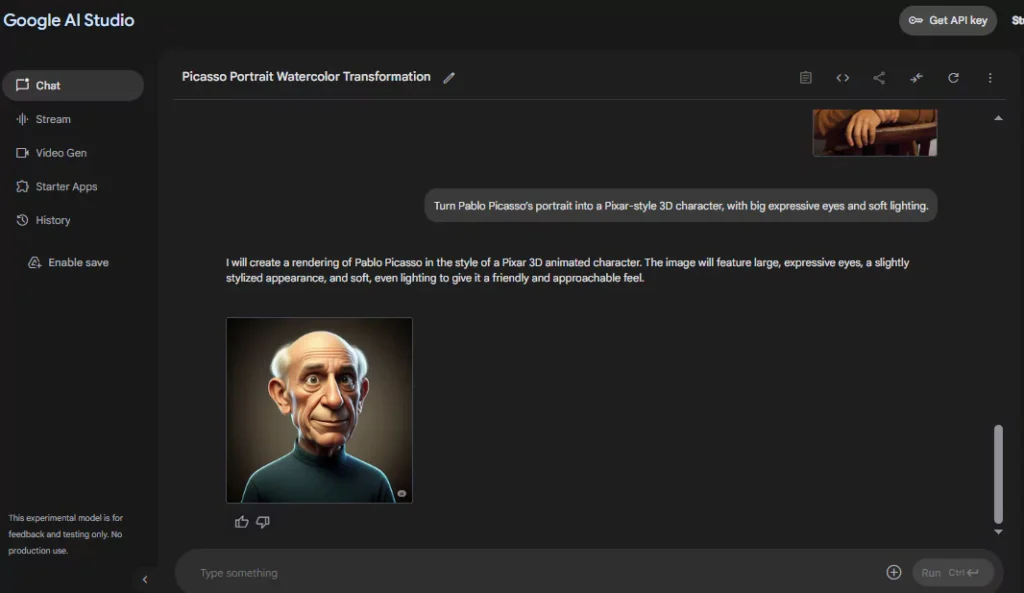Screen dimensions: 1024x593
Task: Click the share icon in toolbar
Action: (x=879, y=78)
